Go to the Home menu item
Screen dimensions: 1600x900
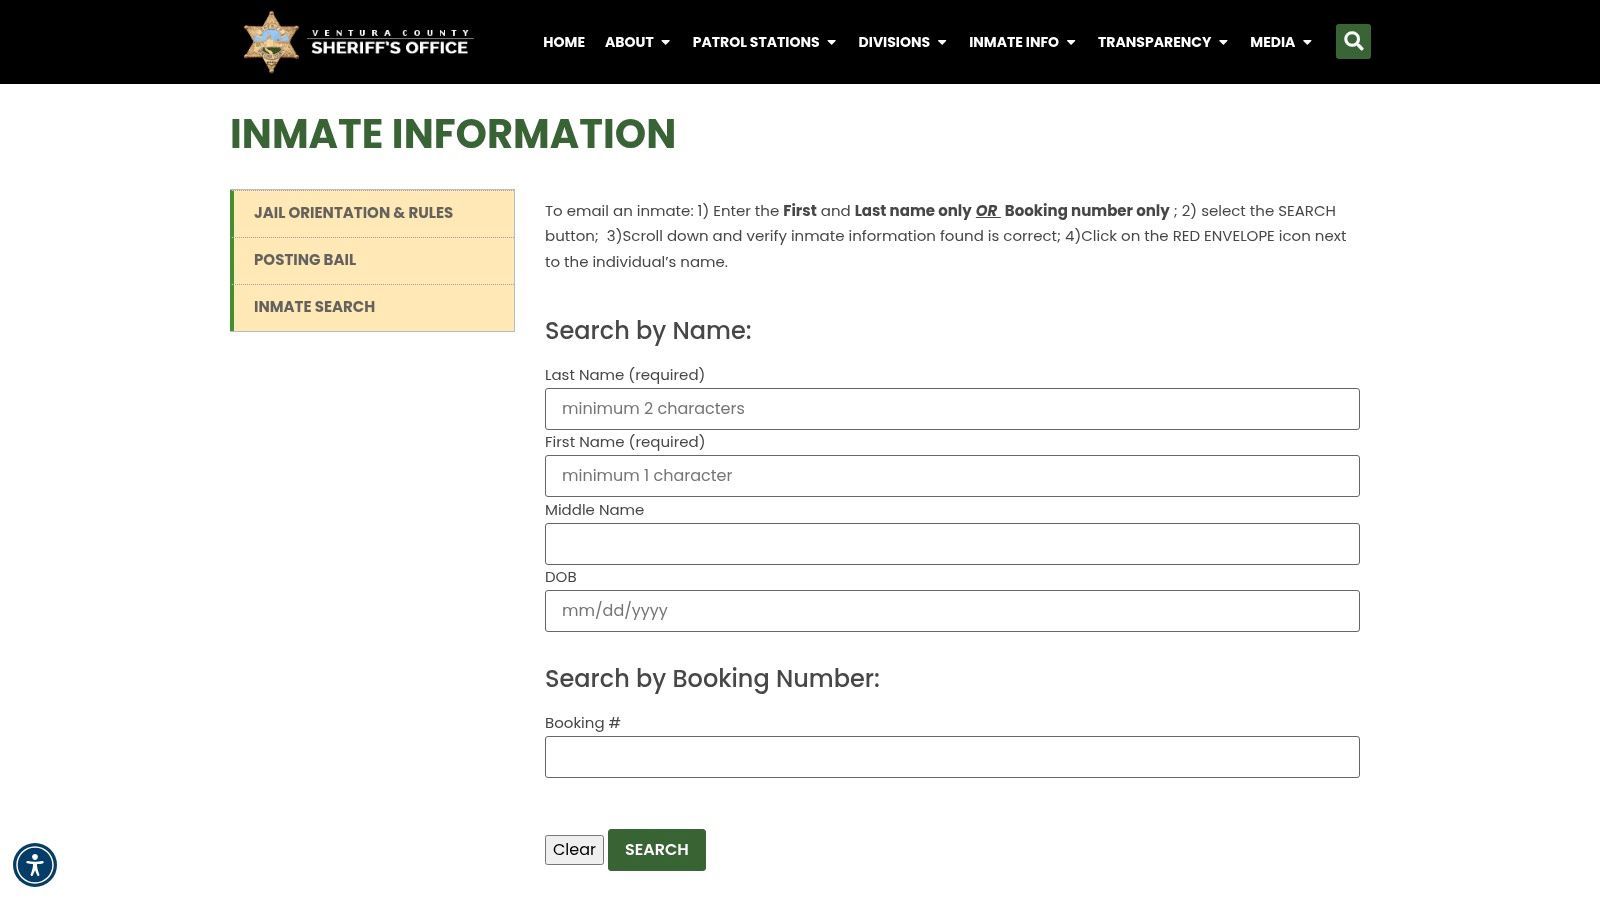564,42
